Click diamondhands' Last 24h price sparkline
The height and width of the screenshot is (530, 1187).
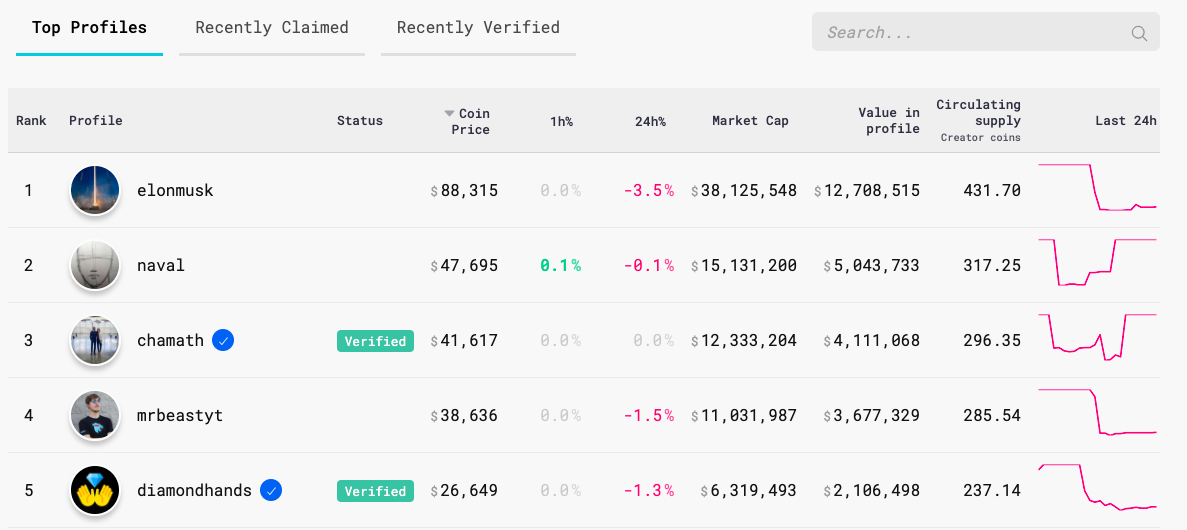coord(1098,487)
